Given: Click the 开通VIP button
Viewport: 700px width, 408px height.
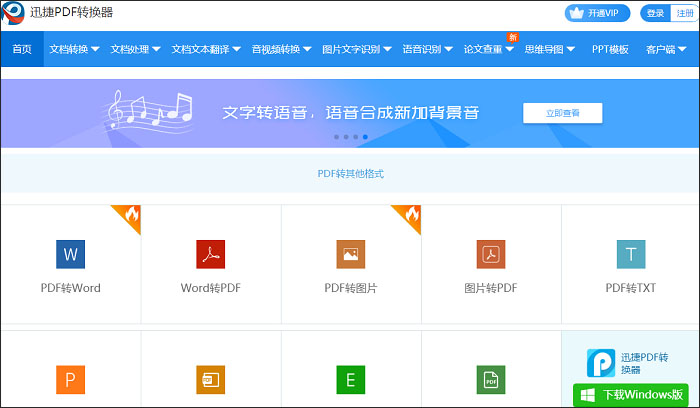Looking at the screenshot, I should click(597, 13).
